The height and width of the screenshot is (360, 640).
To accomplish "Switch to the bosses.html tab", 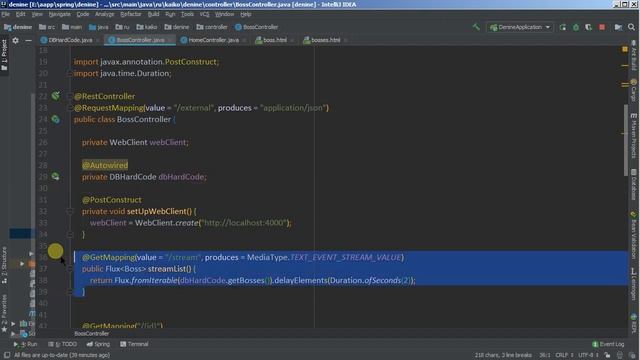I will click(x=325, y=40).
